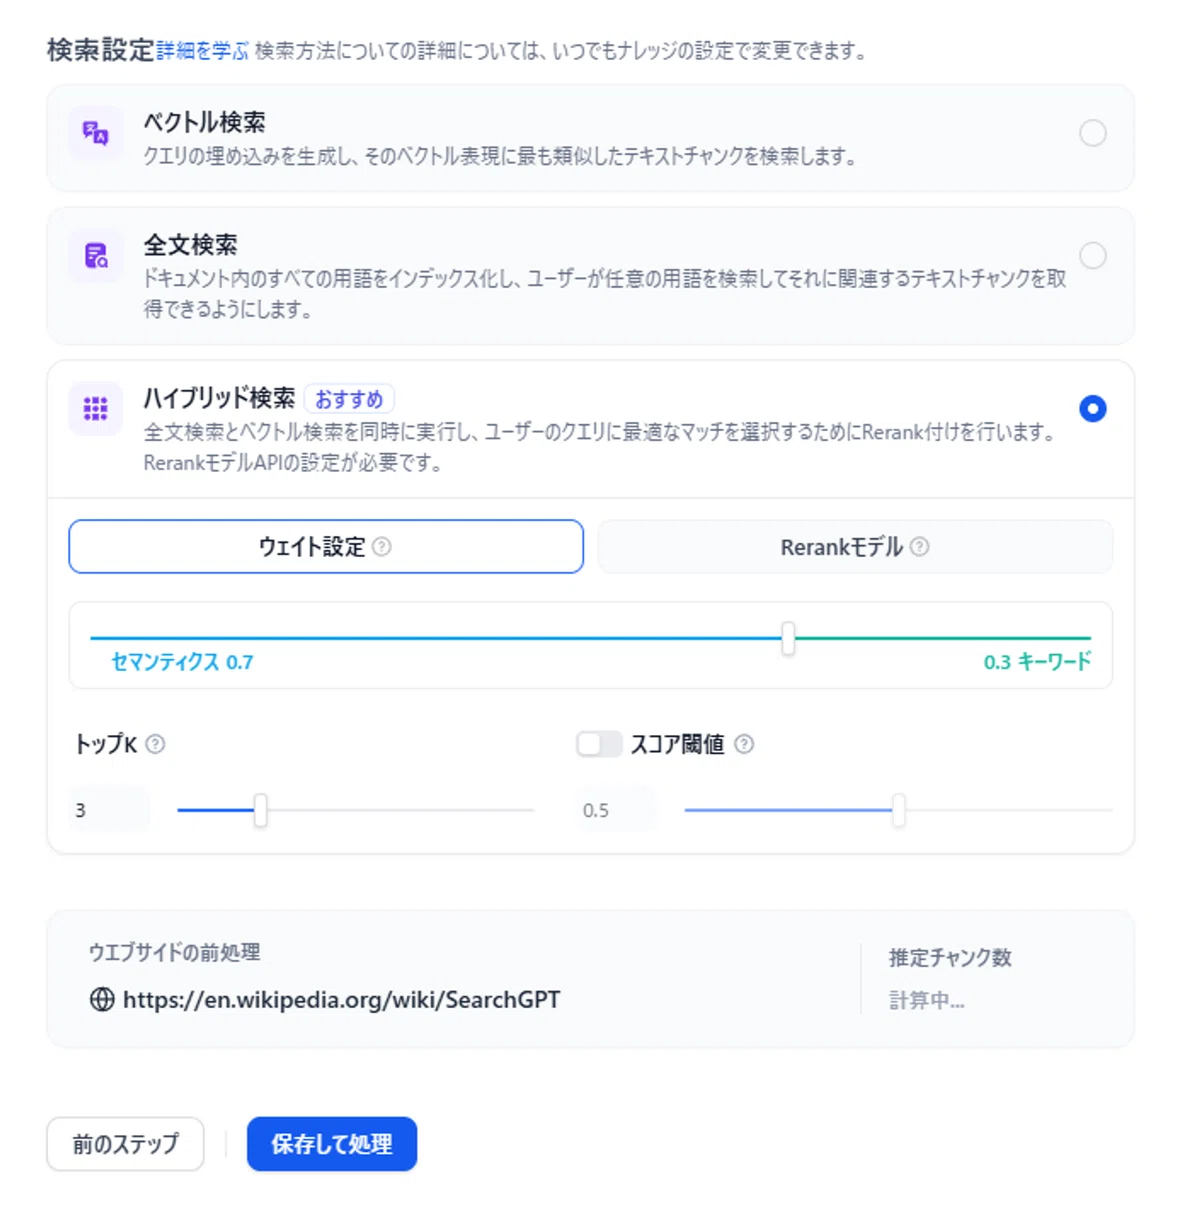The height and width of the screenshot is (1220, 1200).
Task: Select the ベクトル検索 radio button
Action: coord(1093,133)
